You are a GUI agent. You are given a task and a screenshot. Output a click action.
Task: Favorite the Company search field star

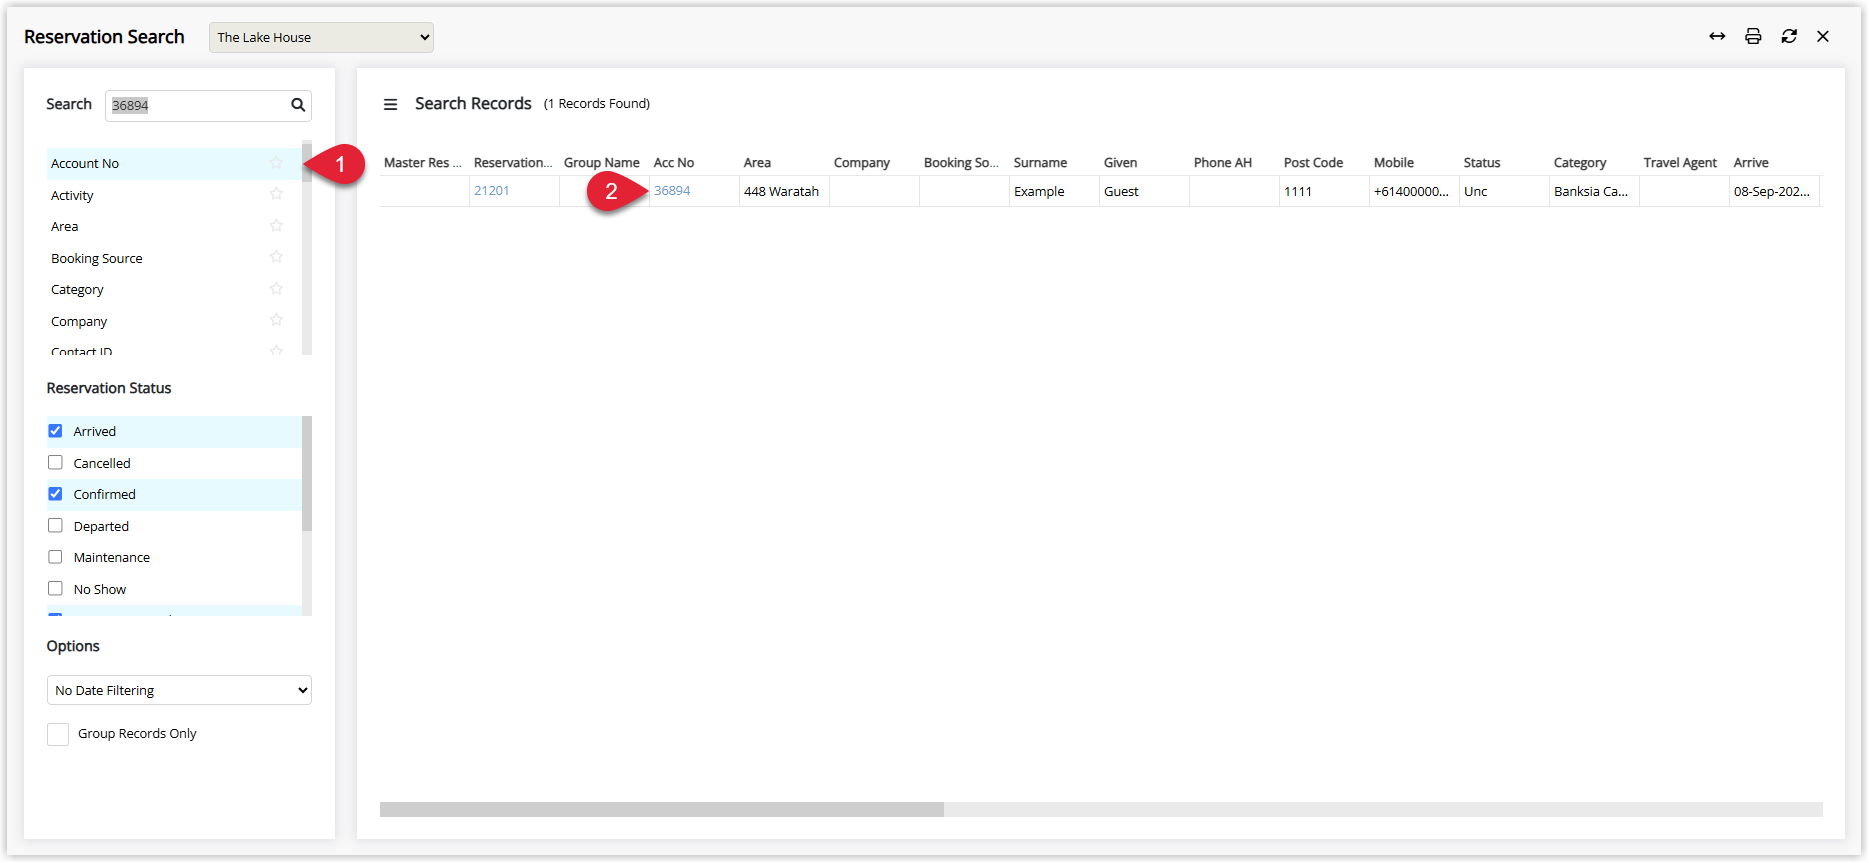tap(276, 320)
